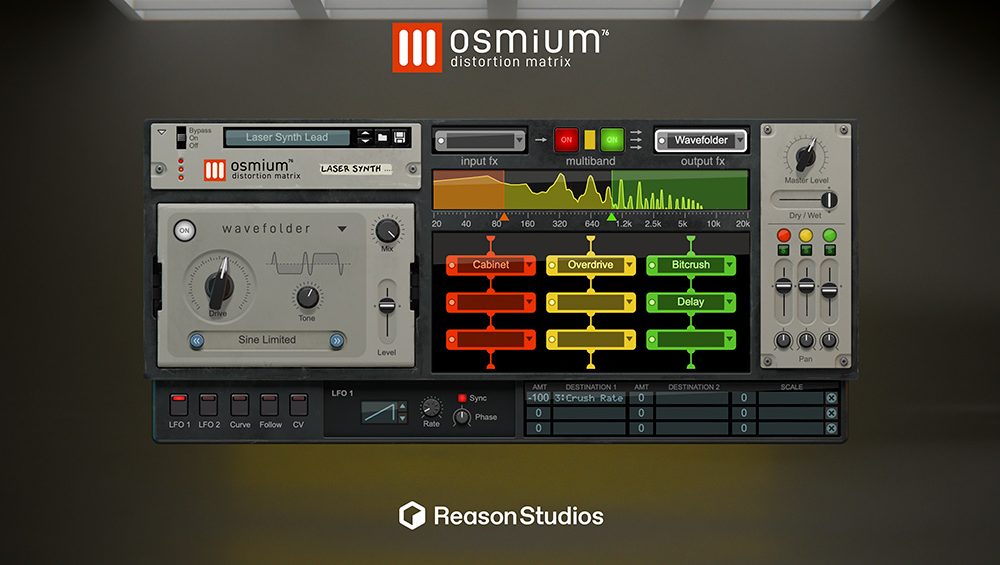This screenshot has height=565, width=1000.
Task: Select the Follow modulation tab button
Action: (269, 404)
